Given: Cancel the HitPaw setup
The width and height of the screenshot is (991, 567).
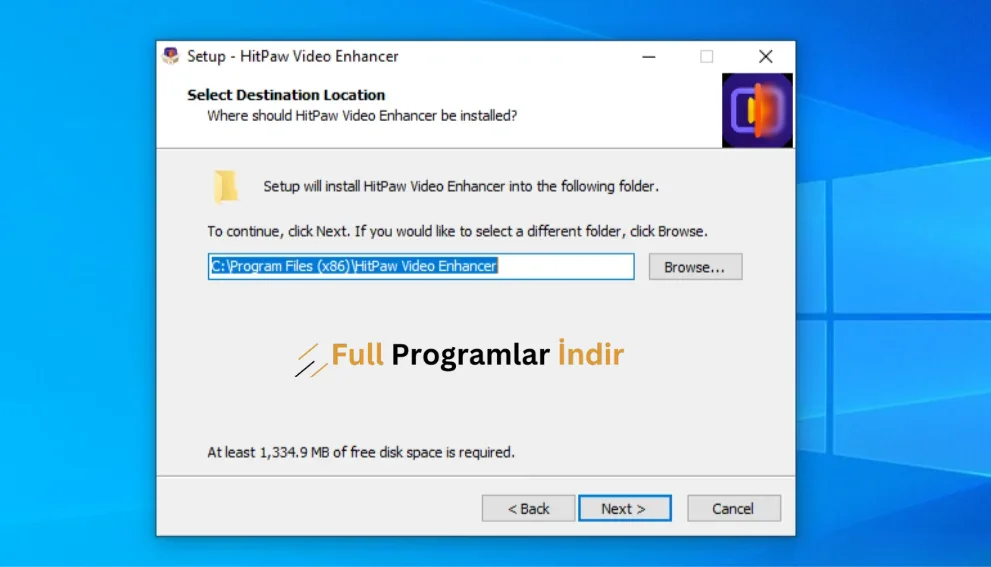Looking at the screenshot, I should pos(734,508).
